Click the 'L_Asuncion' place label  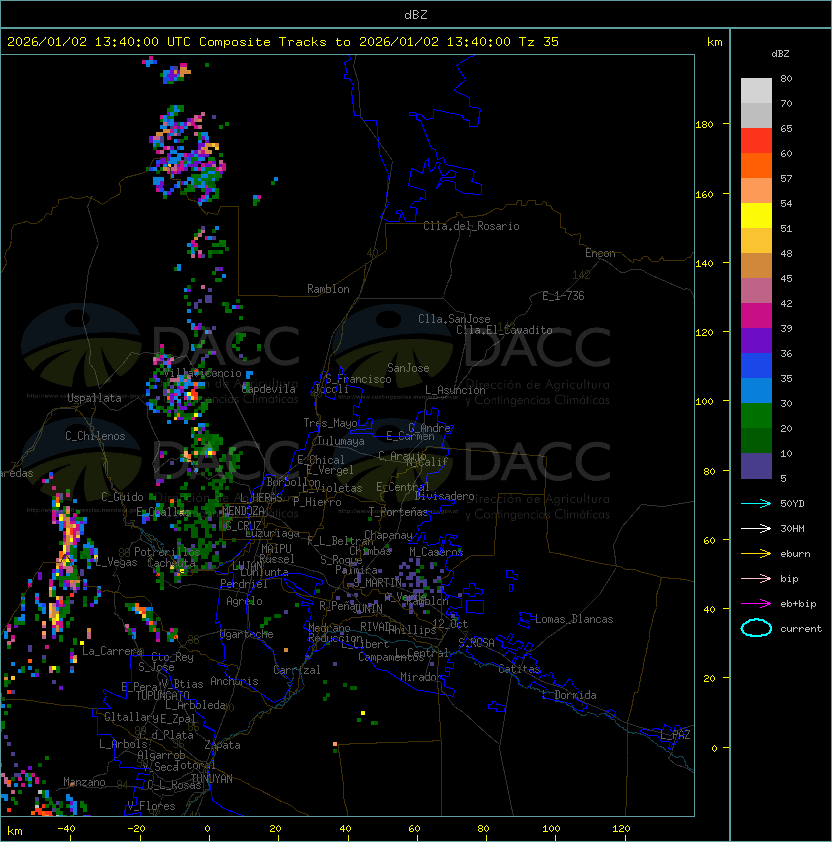click(x=455, y=389)
